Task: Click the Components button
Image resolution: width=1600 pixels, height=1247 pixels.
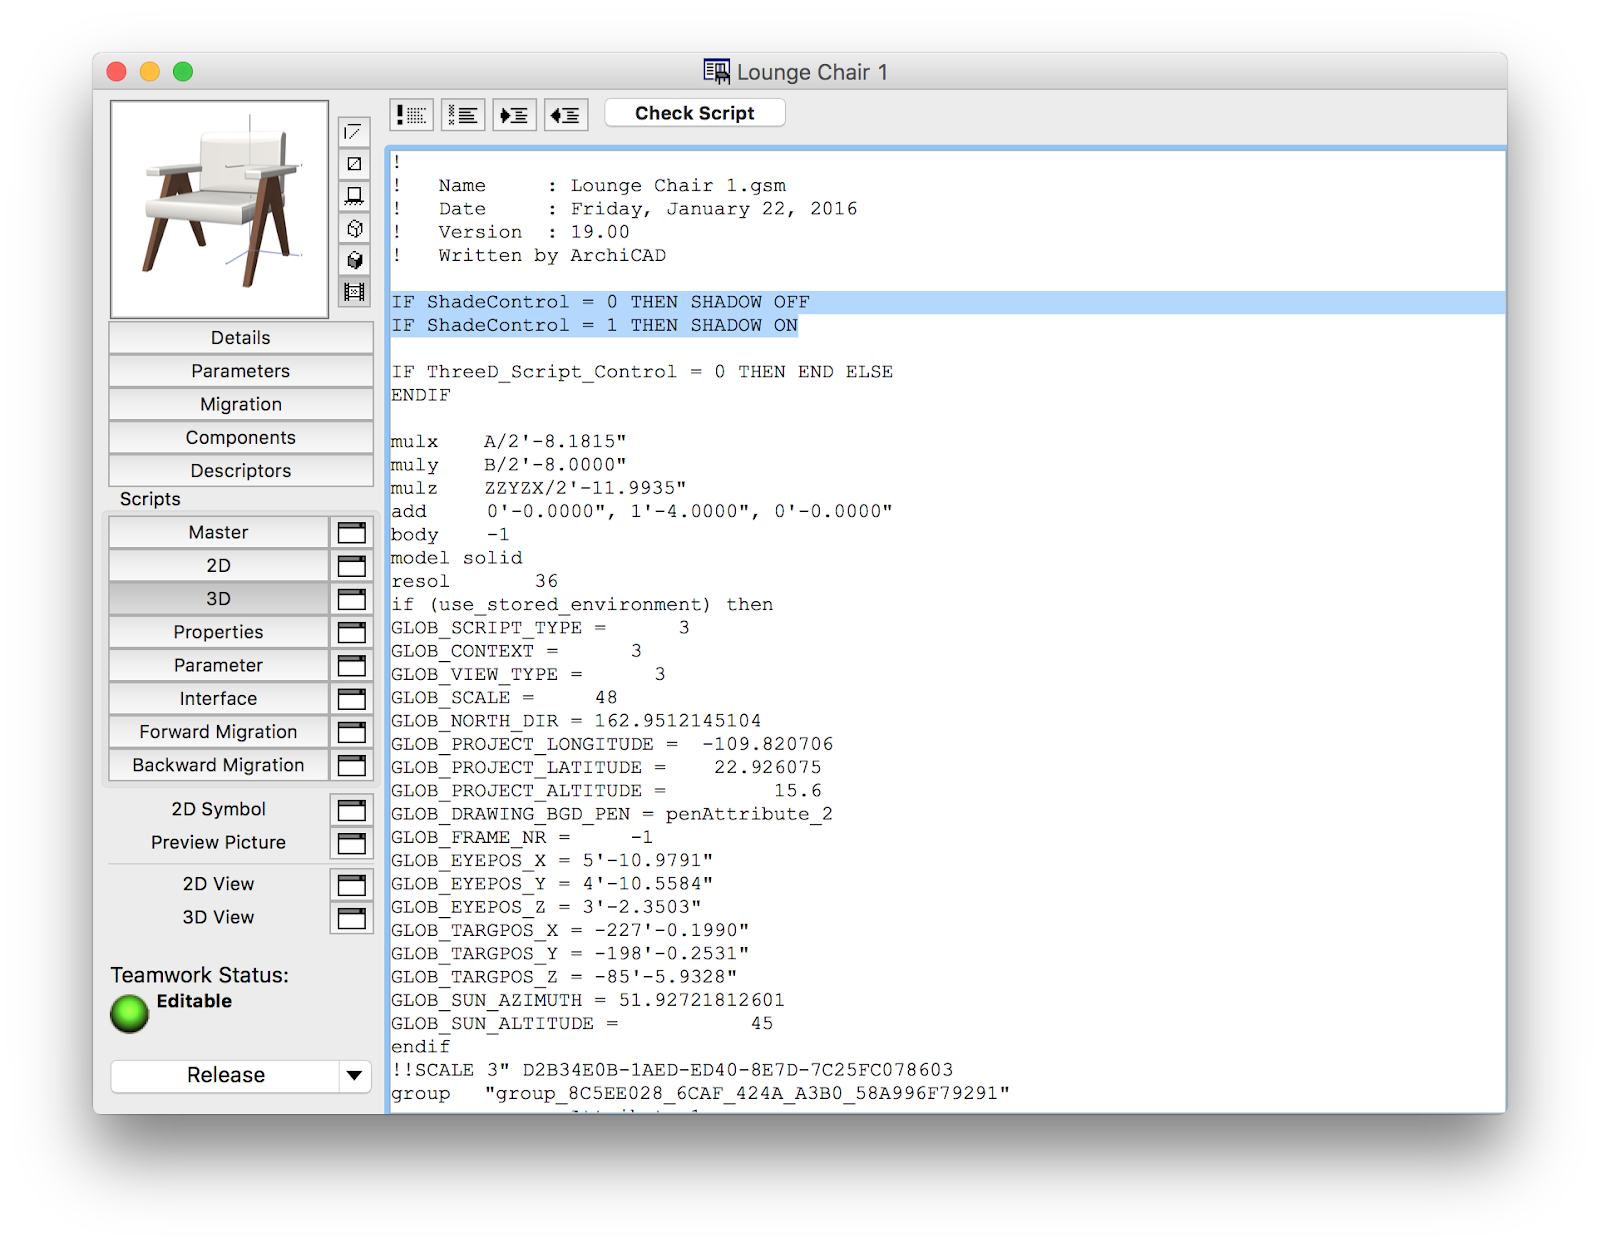Action: pyautogui.click(x=240, y=438)
